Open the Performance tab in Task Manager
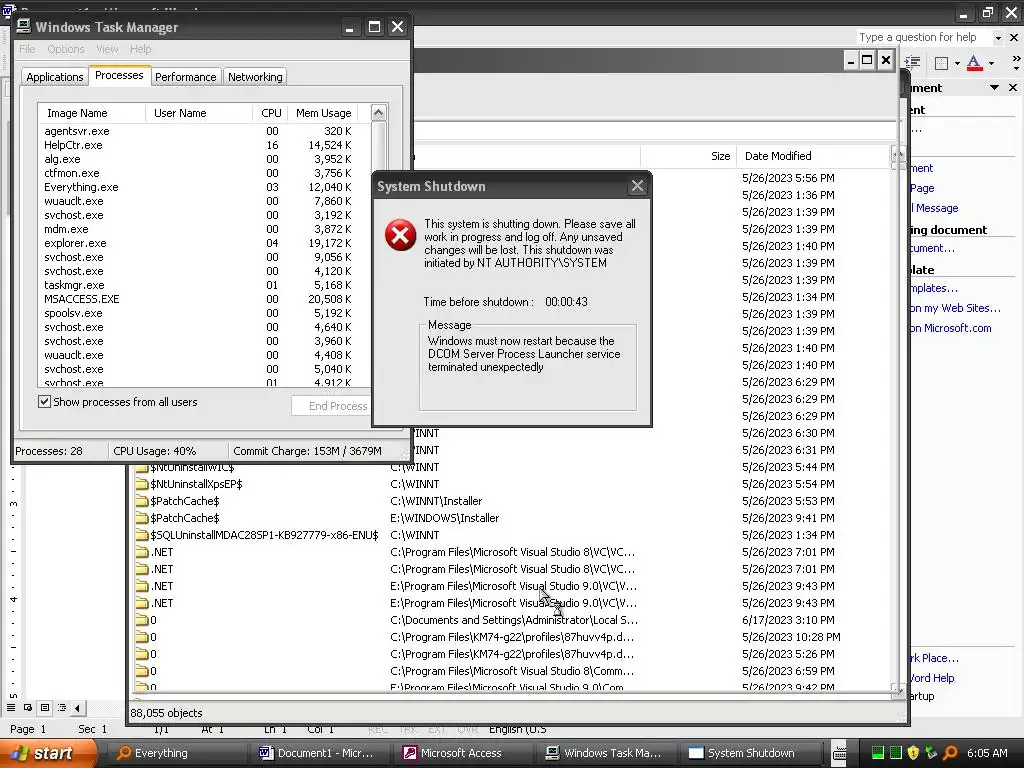This screenshot has width=1024, height=768. [x=185, y=76]
